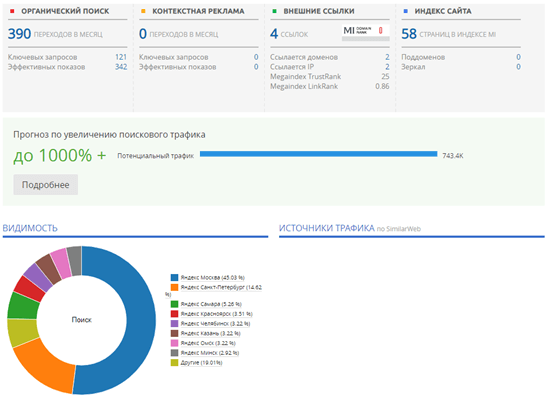This screenshot has width=549, height=397.
Task: Click the red Красноярск legend swatch
Action: point(174,314)
